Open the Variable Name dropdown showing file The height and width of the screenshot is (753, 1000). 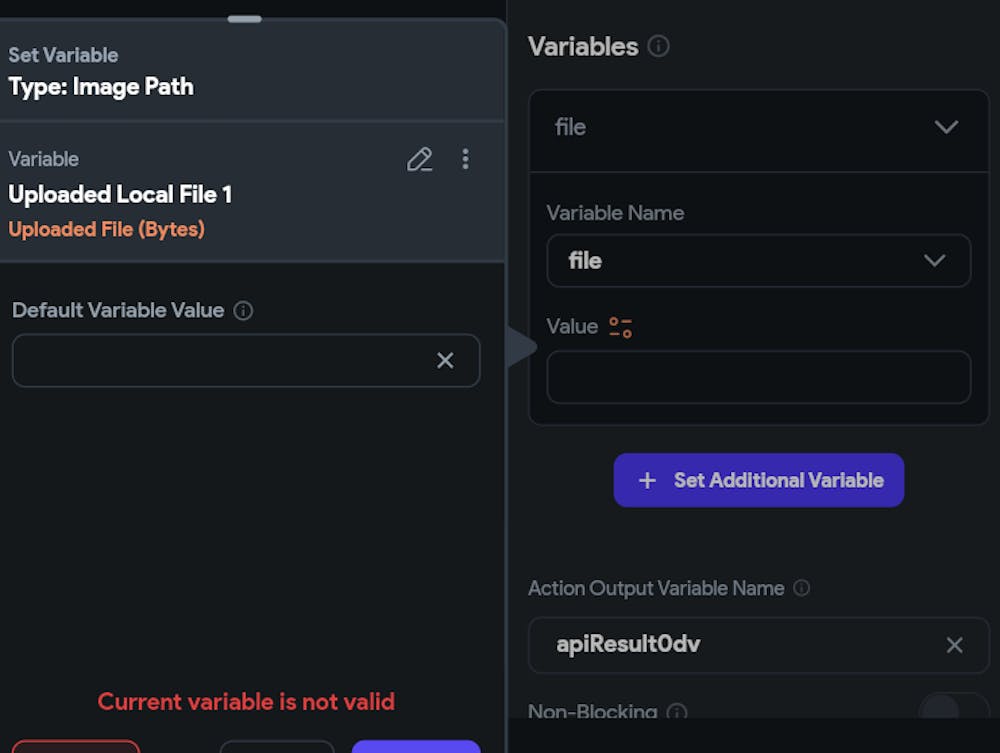(758, 261)
